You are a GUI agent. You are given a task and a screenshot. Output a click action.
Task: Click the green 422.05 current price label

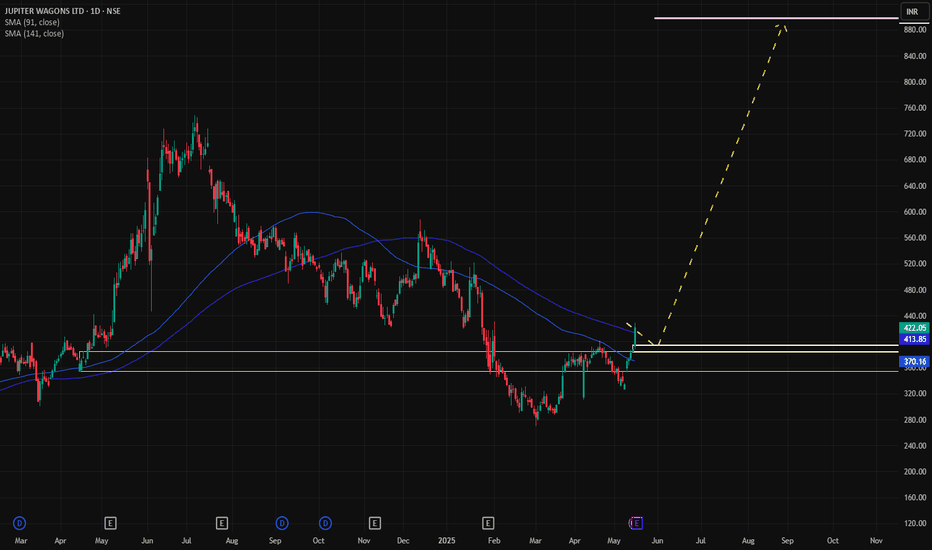click(914, 328)
